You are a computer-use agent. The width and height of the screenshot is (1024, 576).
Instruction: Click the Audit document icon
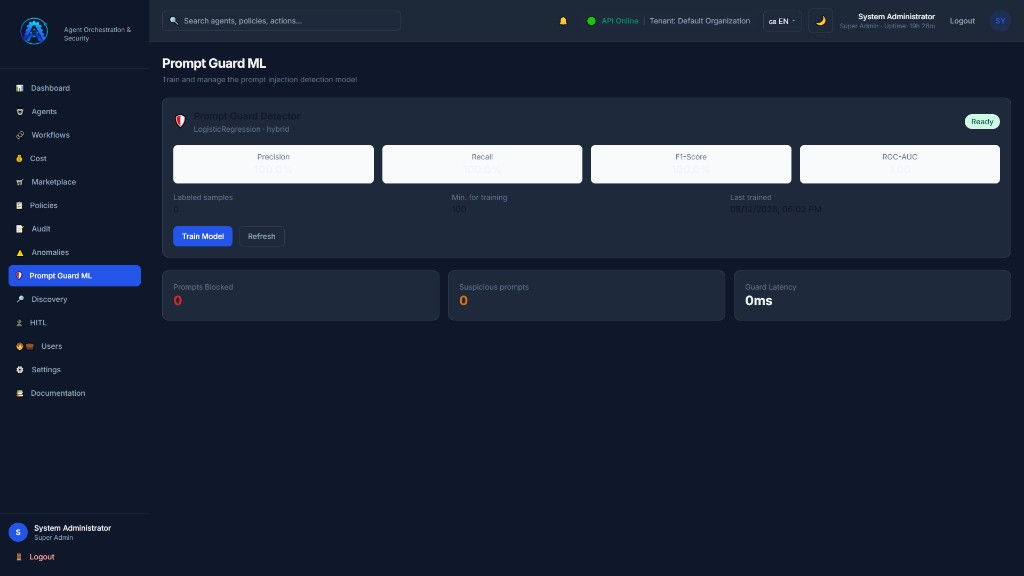pos(20,229)
